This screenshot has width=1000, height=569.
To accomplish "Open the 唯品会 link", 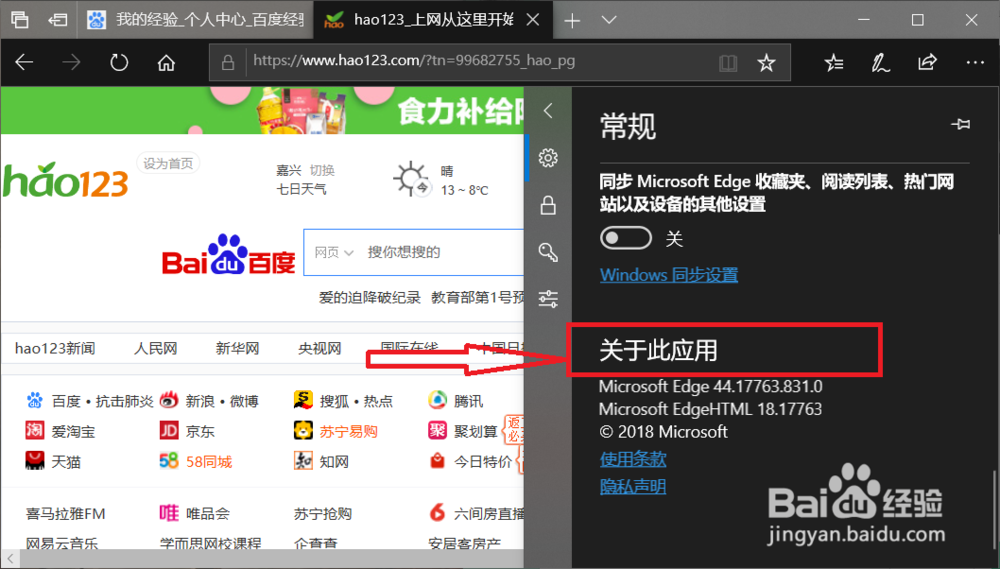I will [x=207, y=514].
